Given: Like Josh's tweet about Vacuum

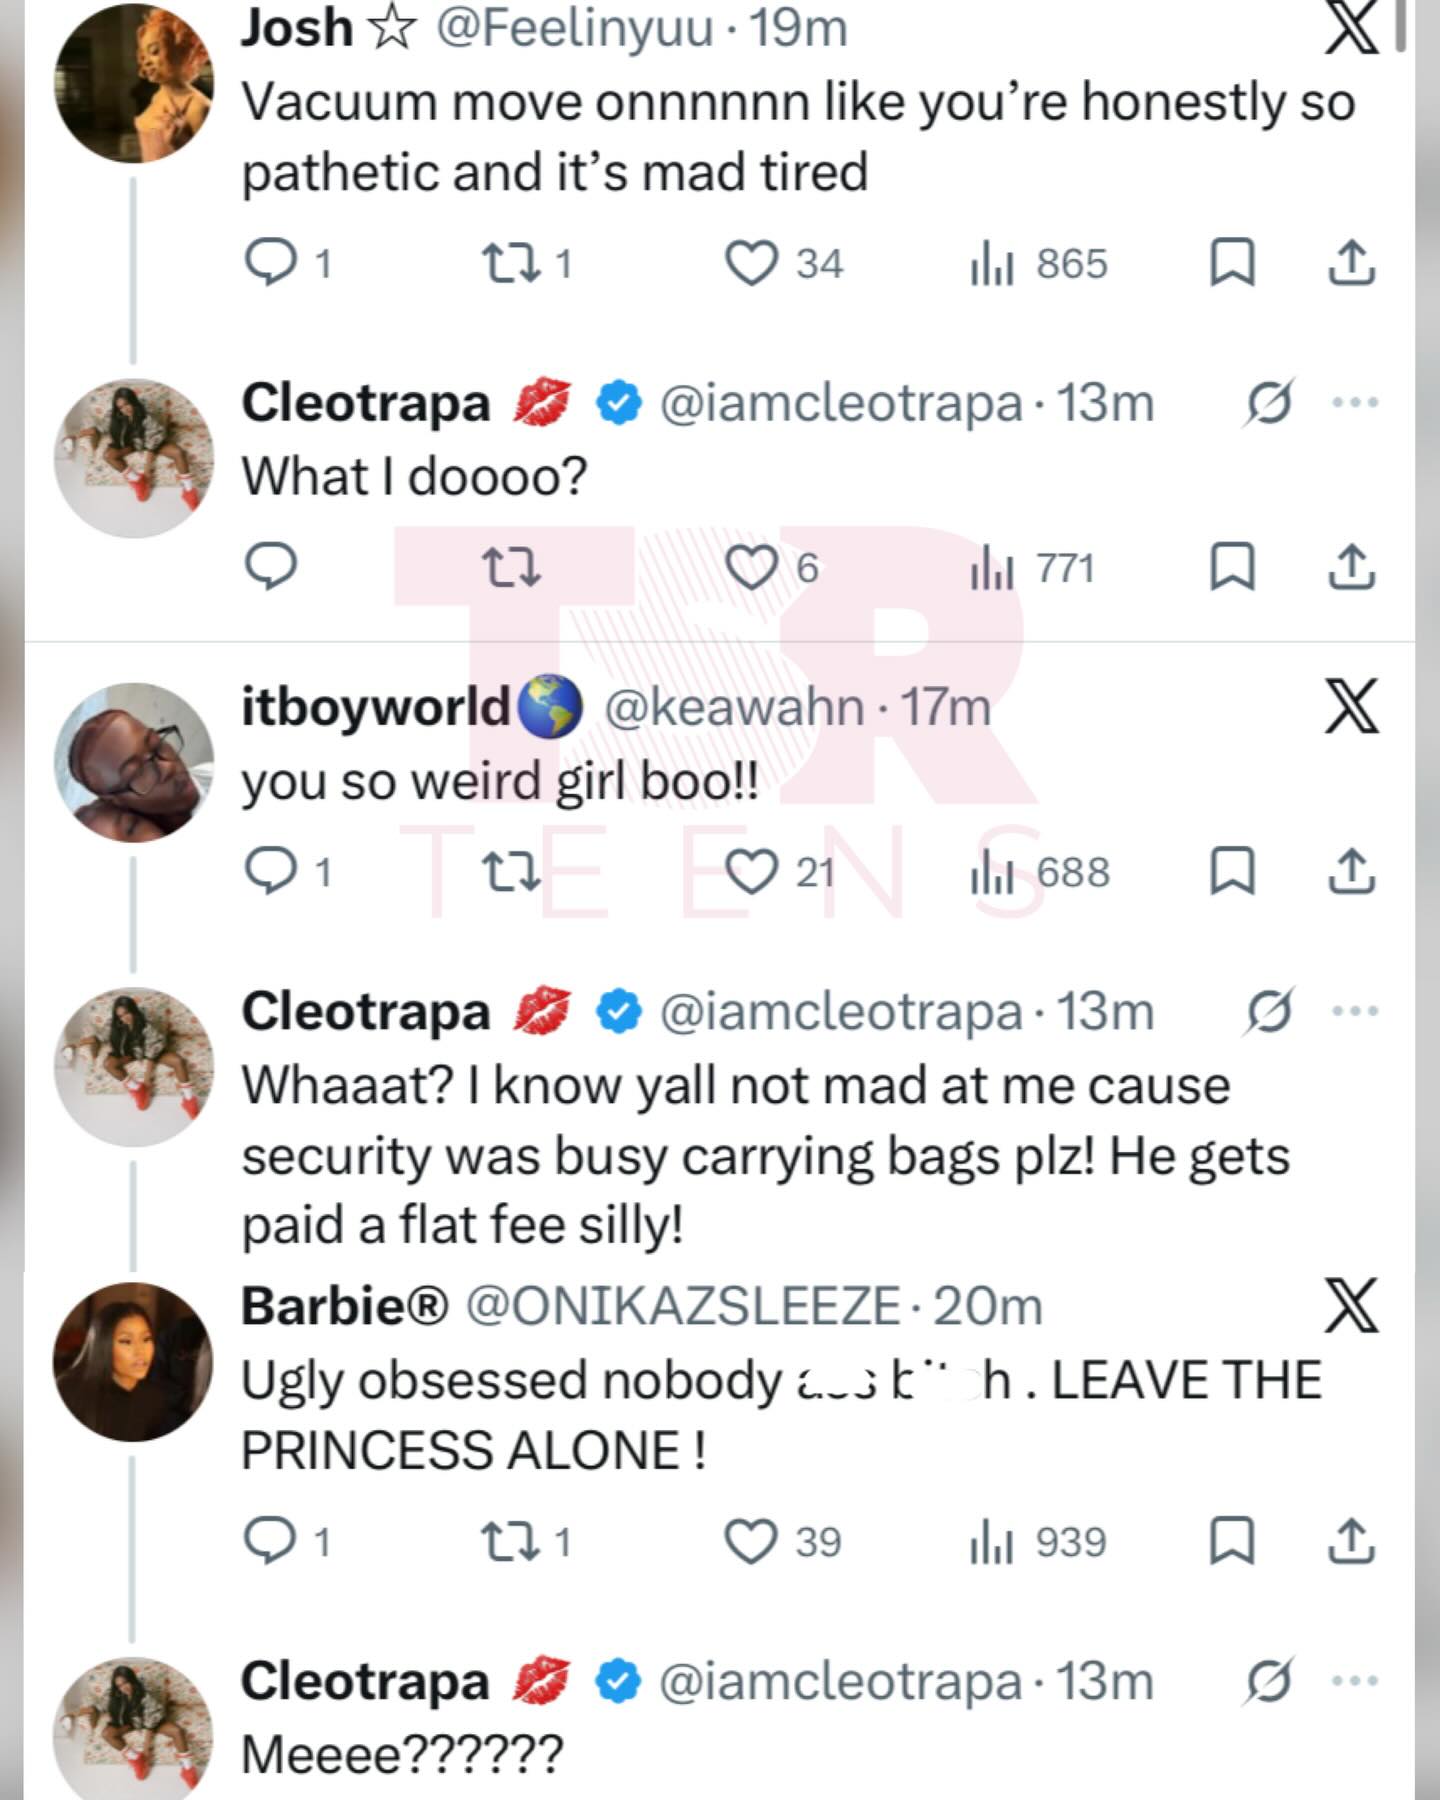Looking at the screenshot, I should point(751,264).
